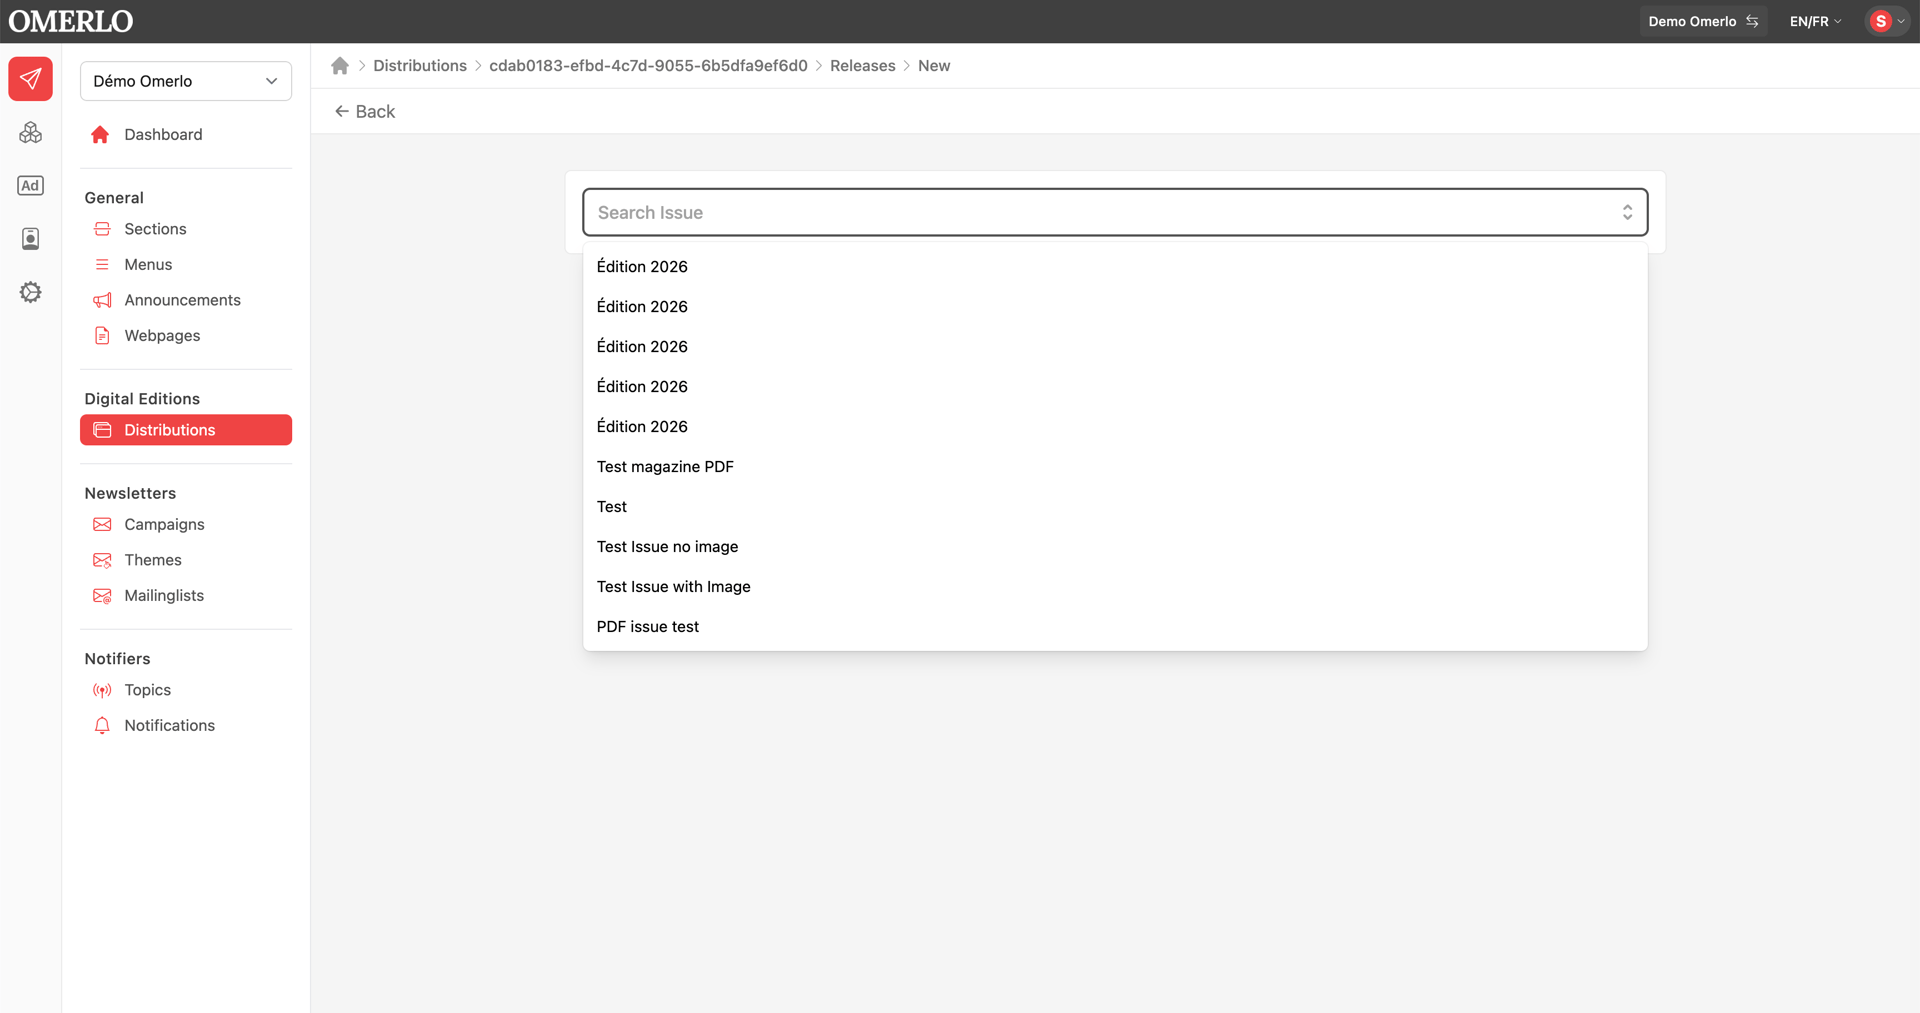Select Test Issue no image option
Screen dimensions: 1920x1013
(1115, 547)
